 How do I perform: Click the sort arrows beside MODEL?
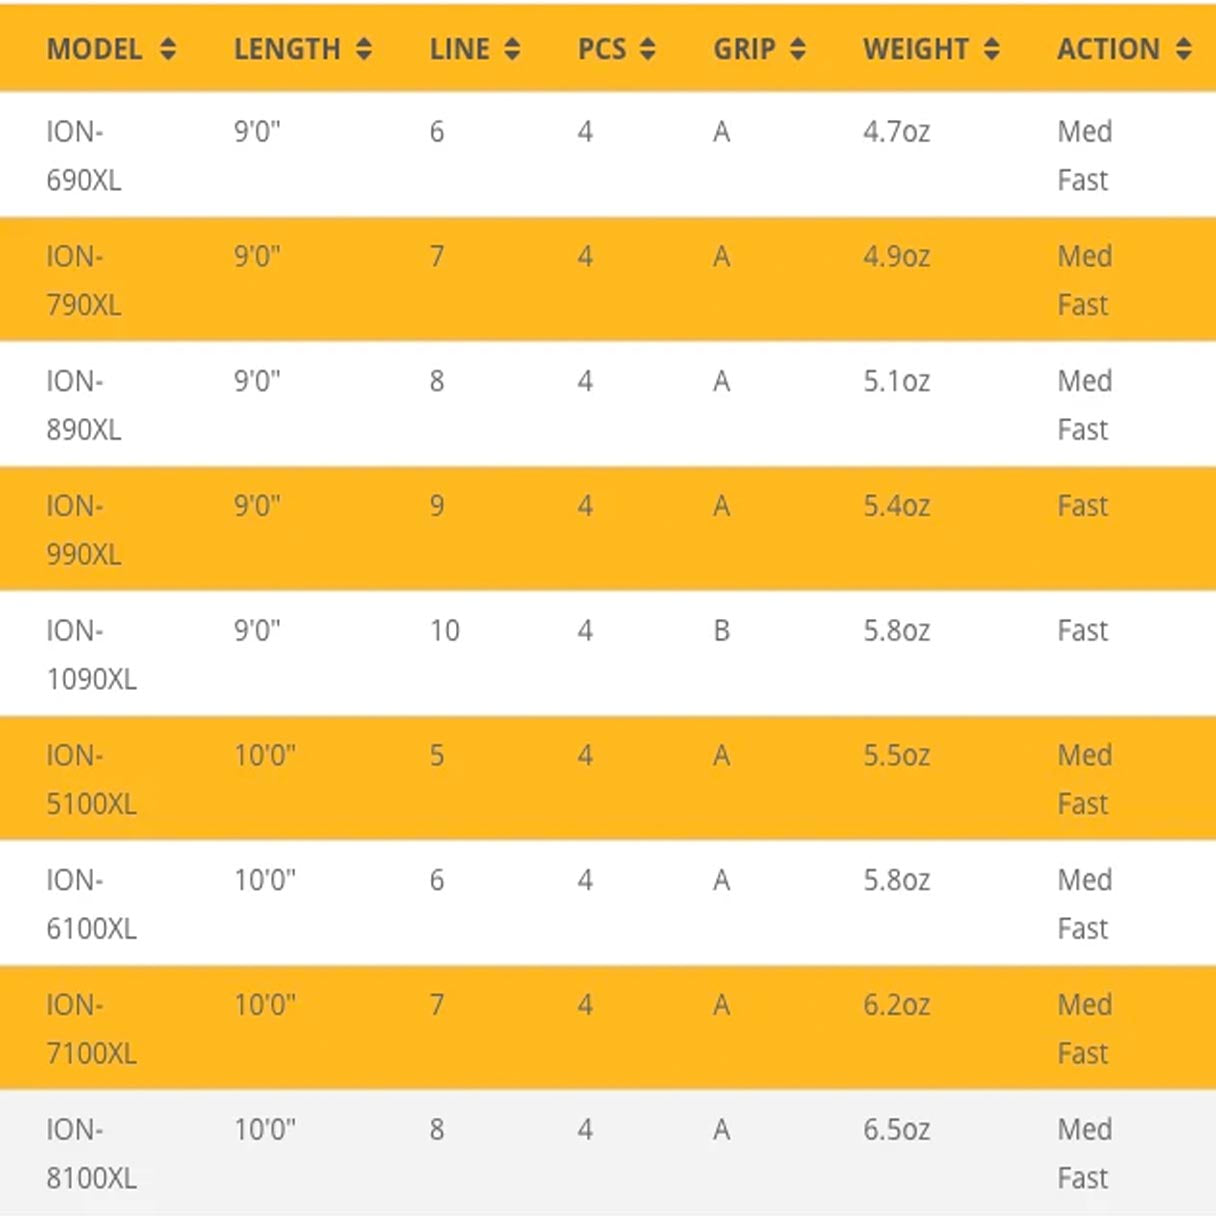point(167,49)
